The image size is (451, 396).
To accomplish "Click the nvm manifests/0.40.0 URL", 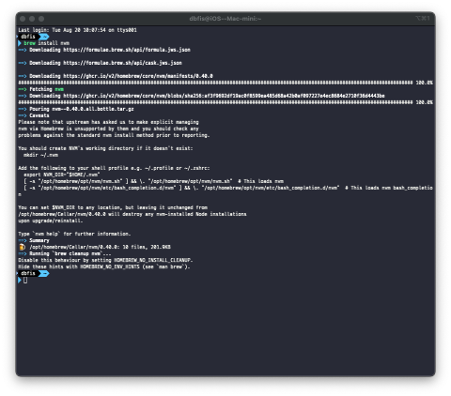I will coord(138,76).
